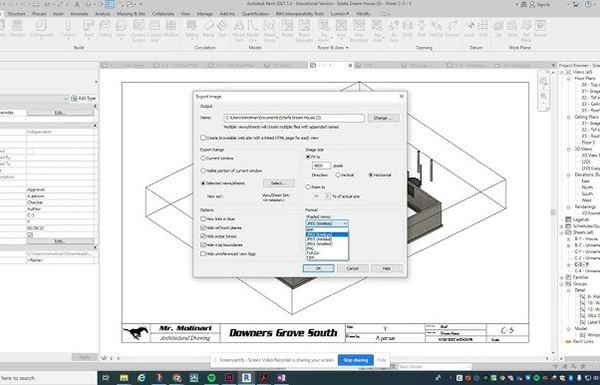Select the Window tool in ribbon
The height and width of the screenshot is (385, 600).
pyautogui.click(x=17, y=29)
